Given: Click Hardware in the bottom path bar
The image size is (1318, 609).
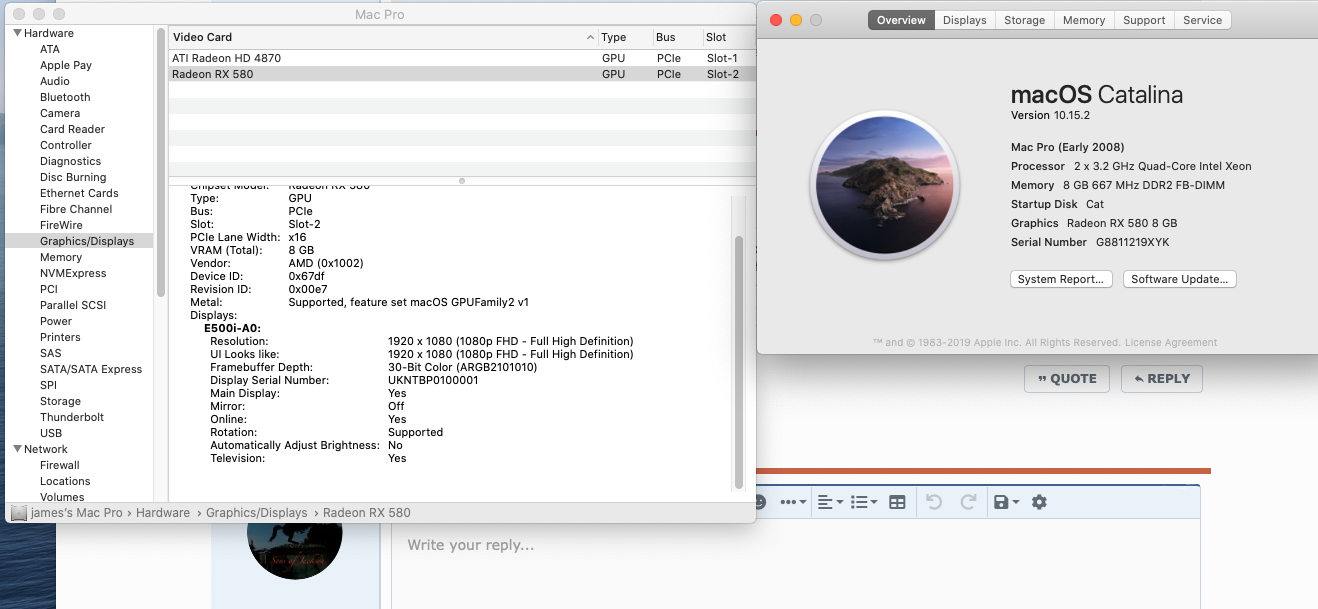Looking at the screenshot, I should 163,512.
